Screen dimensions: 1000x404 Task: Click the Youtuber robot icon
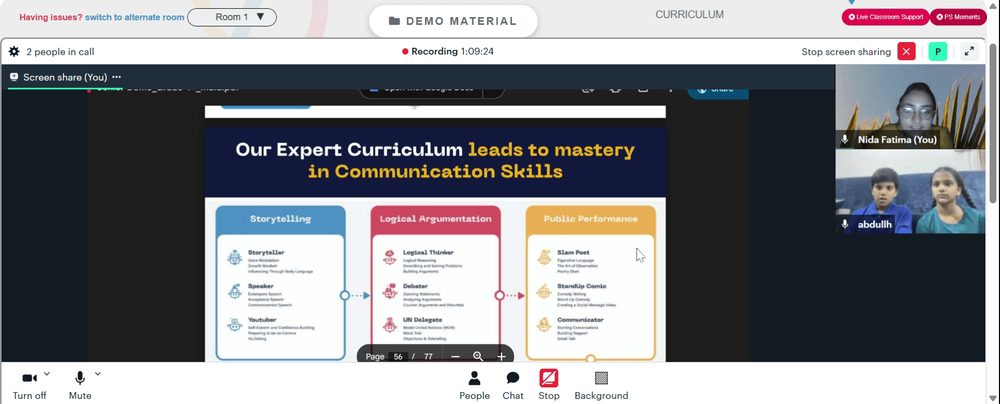click(235, 325)
